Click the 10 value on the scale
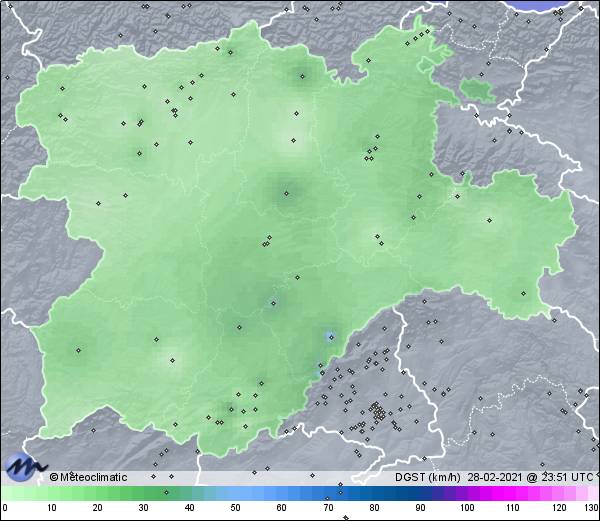600x521 pixels. click(52, 508)
